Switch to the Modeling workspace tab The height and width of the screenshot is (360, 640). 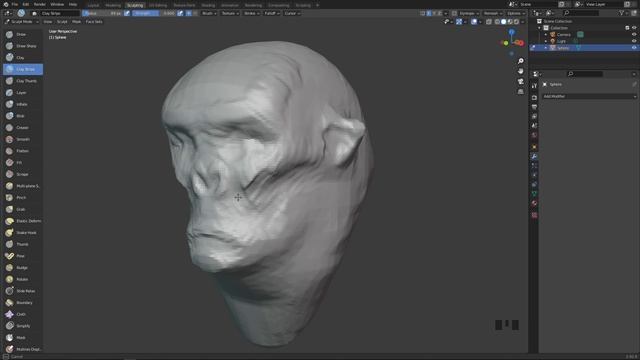(x=113, y=5)
